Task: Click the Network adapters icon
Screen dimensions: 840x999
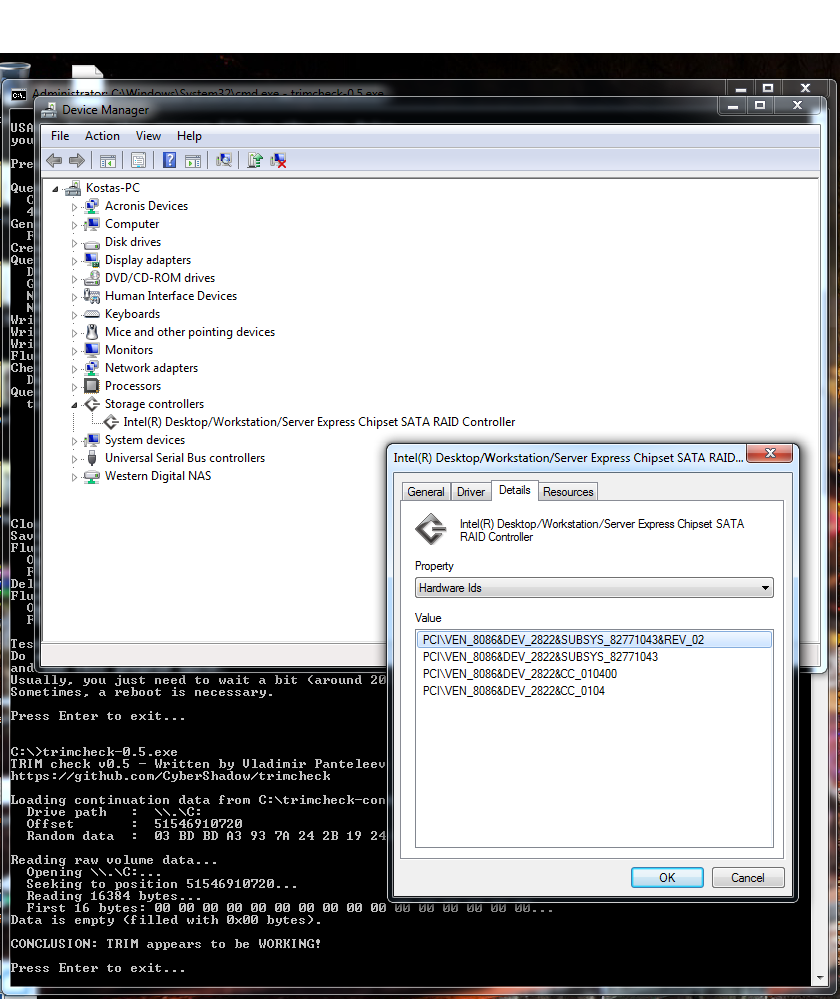Action: point(92,368)
